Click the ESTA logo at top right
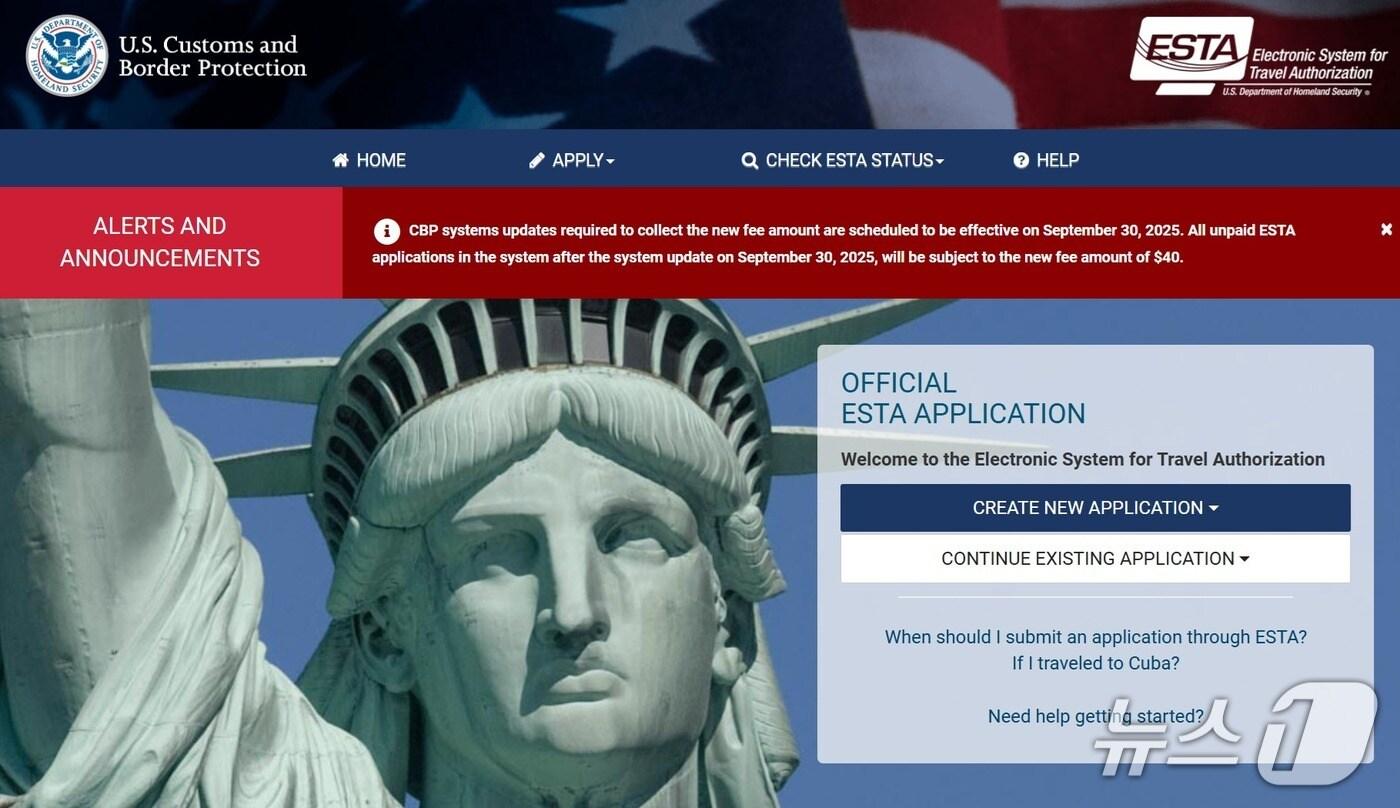 coord(1259,56)
